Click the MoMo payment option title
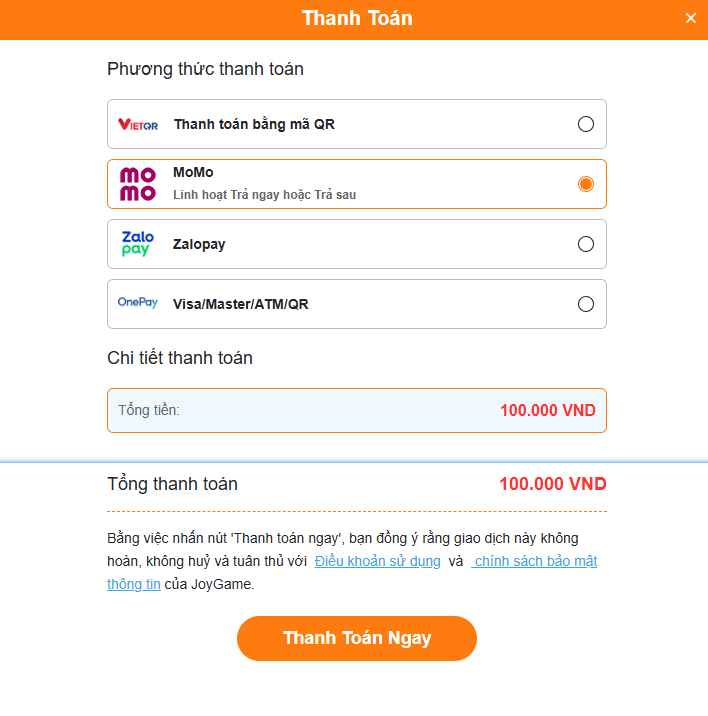The width and height of the screenshot is (708, 716). coord(193,173)
